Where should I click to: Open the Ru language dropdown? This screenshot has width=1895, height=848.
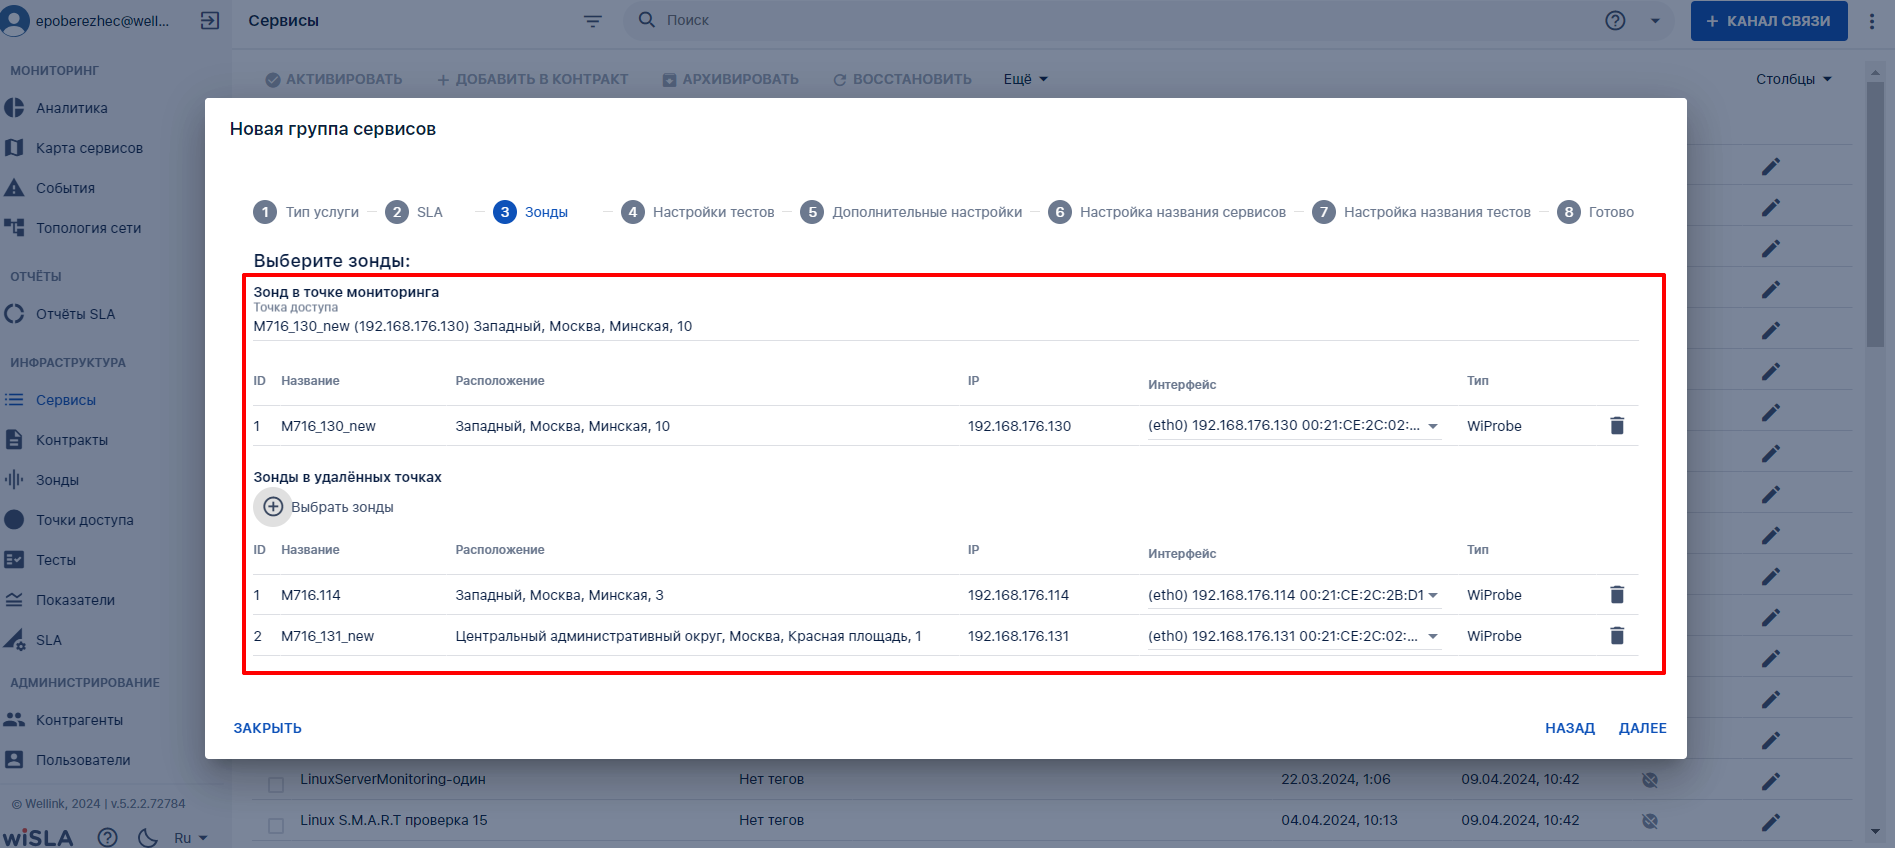pyautogui.click(x=191, y=838)
